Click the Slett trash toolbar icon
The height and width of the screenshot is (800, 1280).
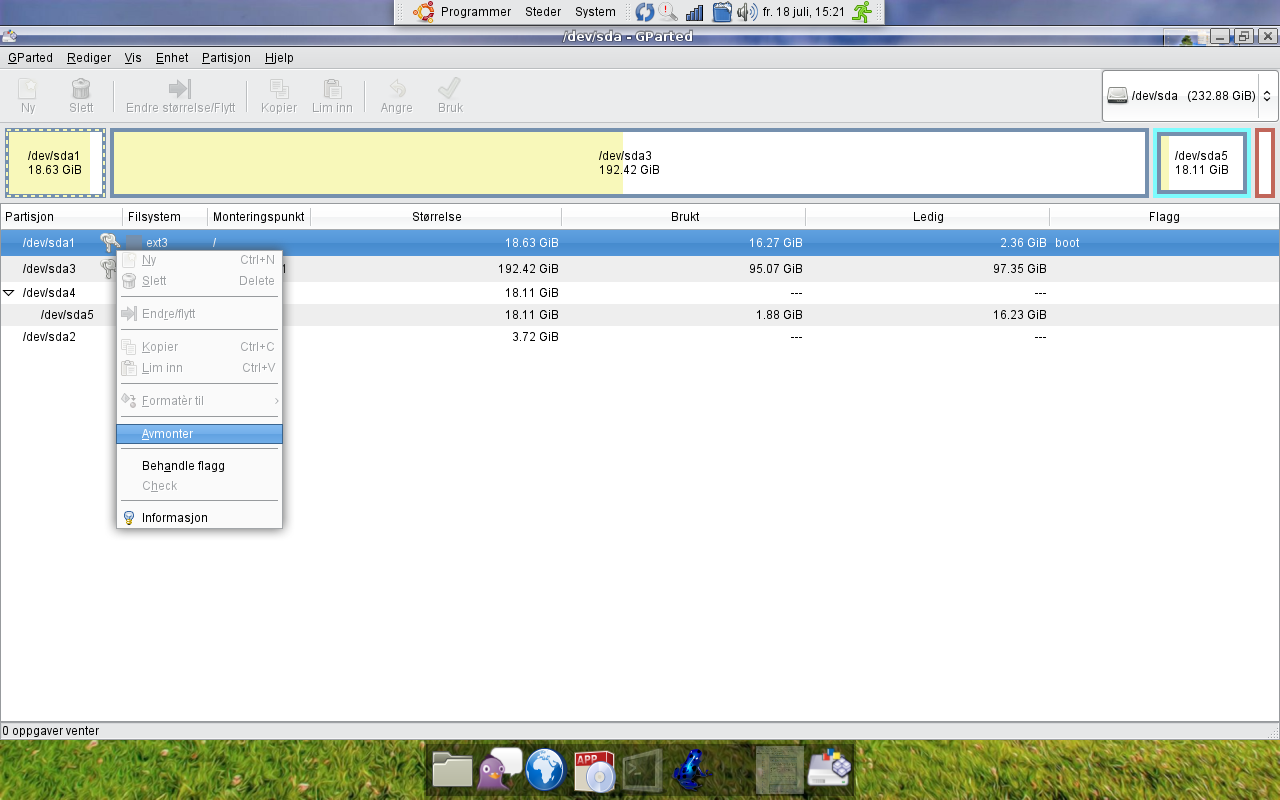pyautogui.click(x=81, y=89)
